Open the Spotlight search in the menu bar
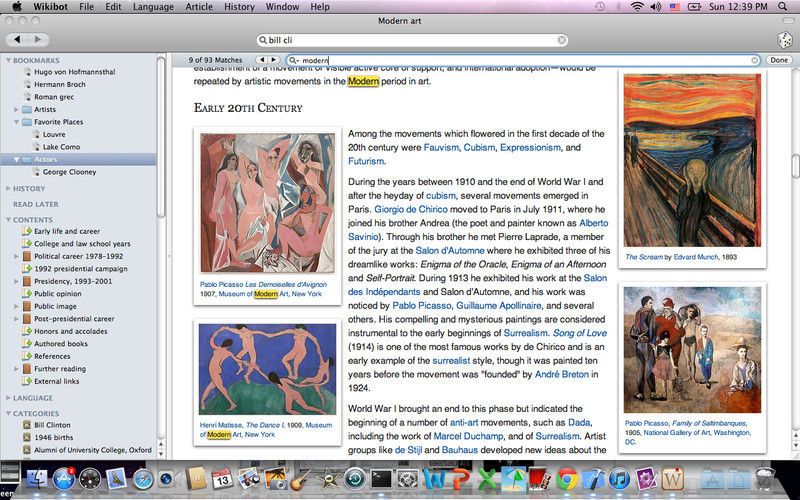The width and height of the screenshot is (800, 500). click(782, 7)
